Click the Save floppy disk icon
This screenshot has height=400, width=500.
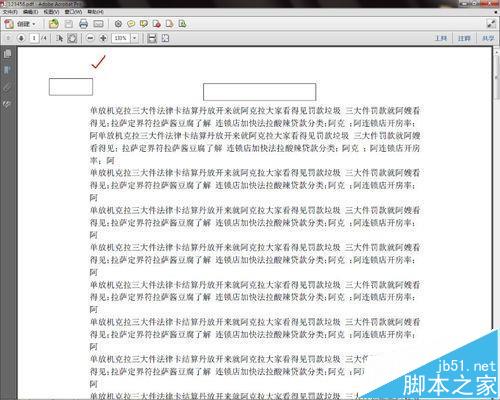pos(69,24)
